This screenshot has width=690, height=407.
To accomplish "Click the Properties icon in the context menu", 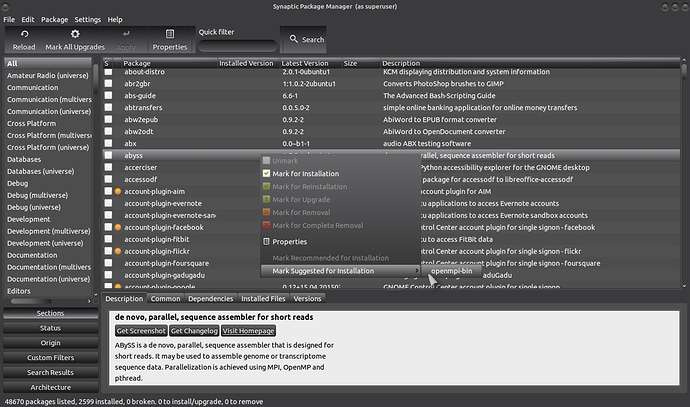I will 266,242.
